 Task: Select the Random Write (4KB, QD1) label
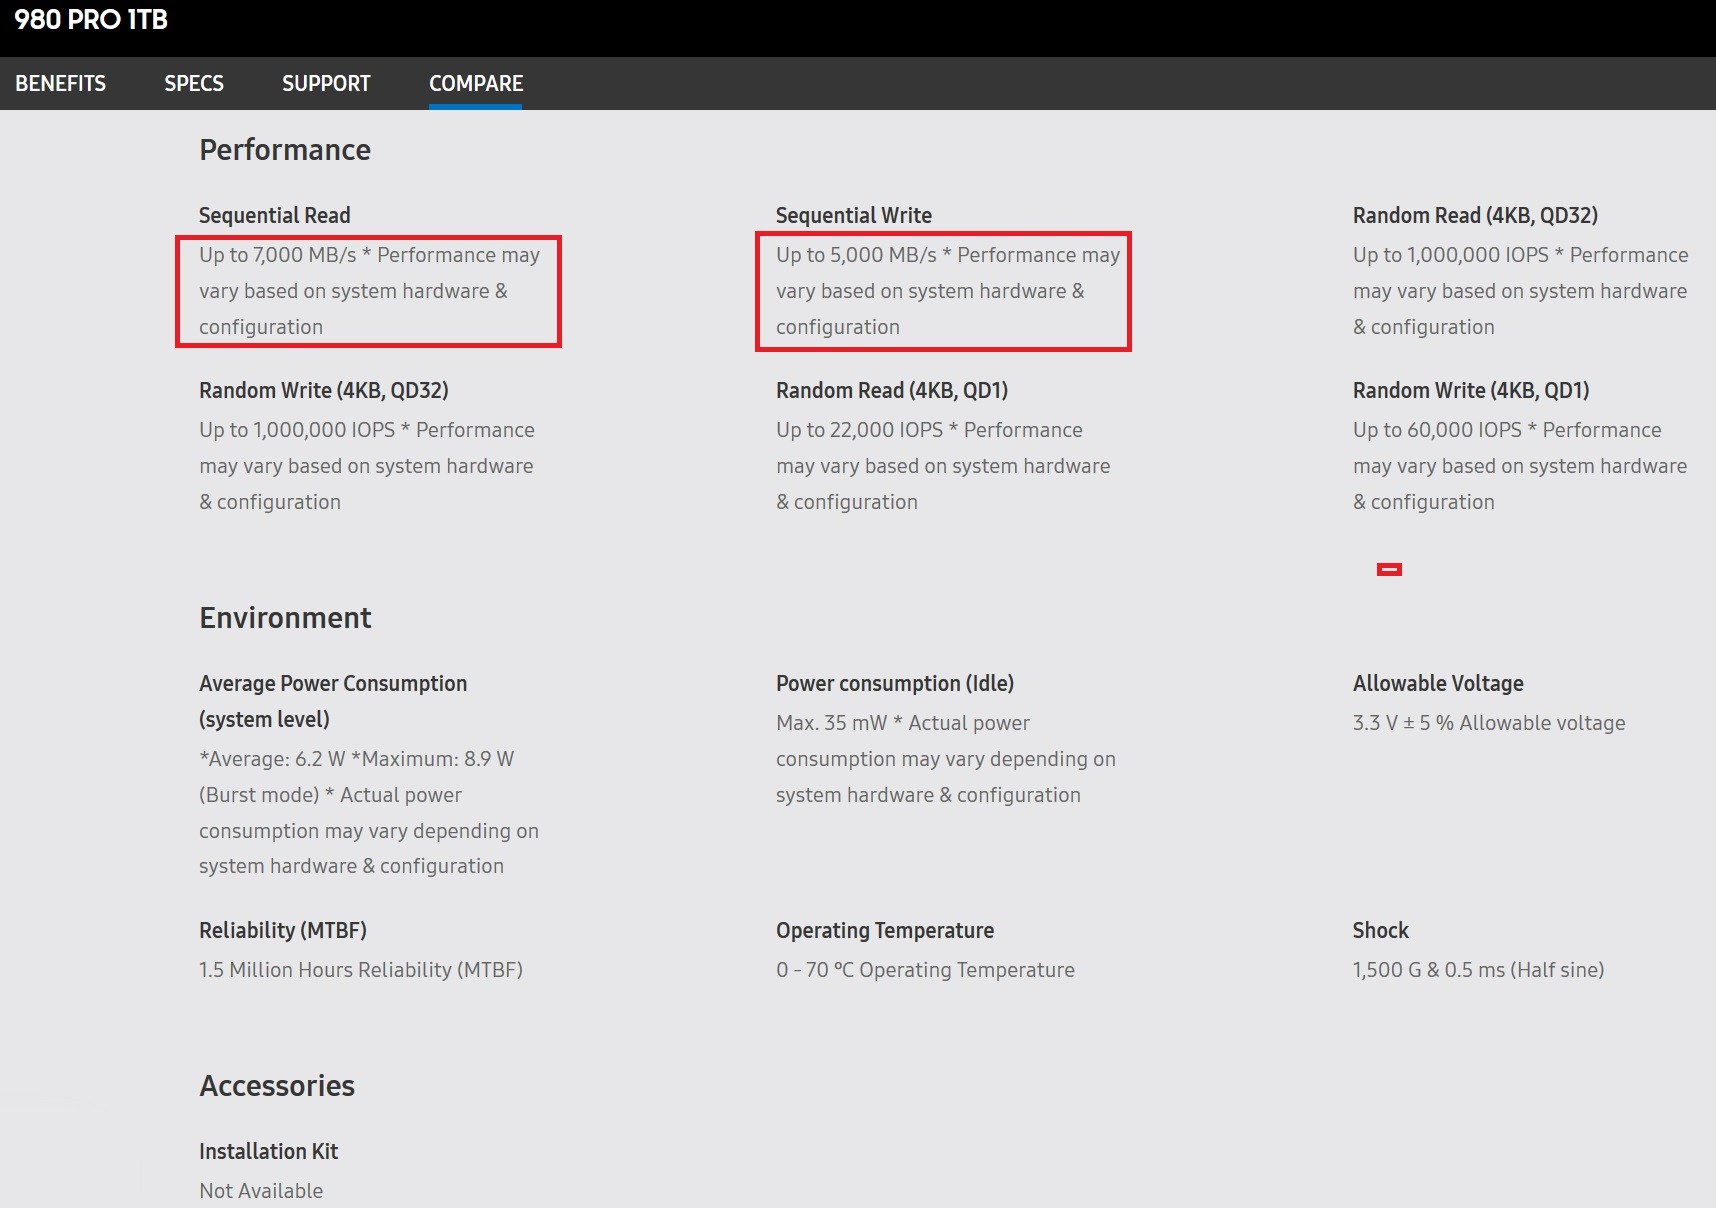1471,390
